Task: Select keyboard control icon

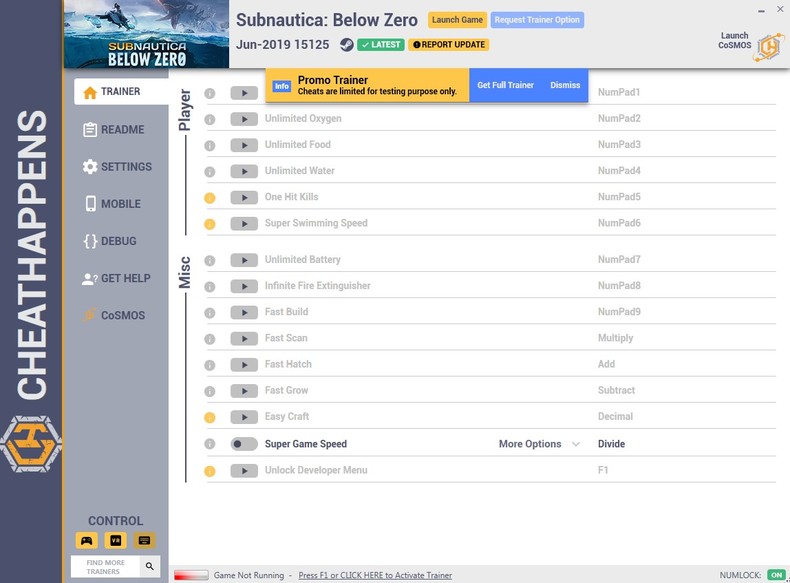Action: point(144,541)
